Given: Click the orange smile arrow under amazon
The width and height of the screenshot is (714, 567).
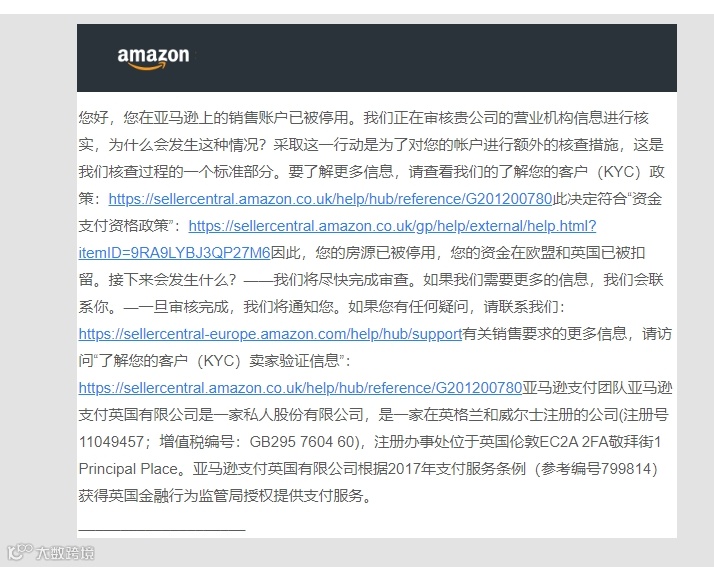Looking at the screenshot, I should [147, 66].
